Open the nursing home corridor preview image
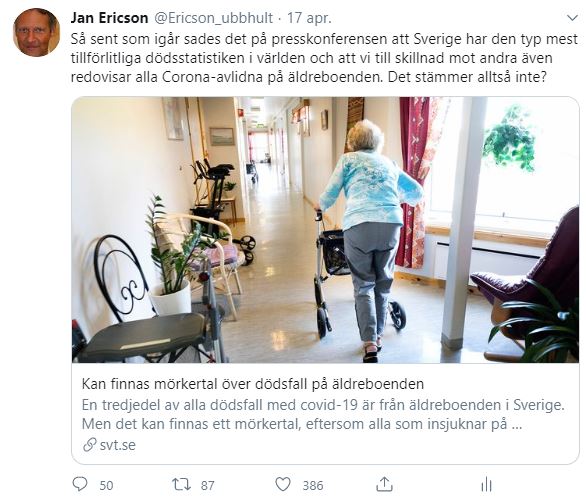The height and width of the screenshot is (503, 586). [325, 229]
